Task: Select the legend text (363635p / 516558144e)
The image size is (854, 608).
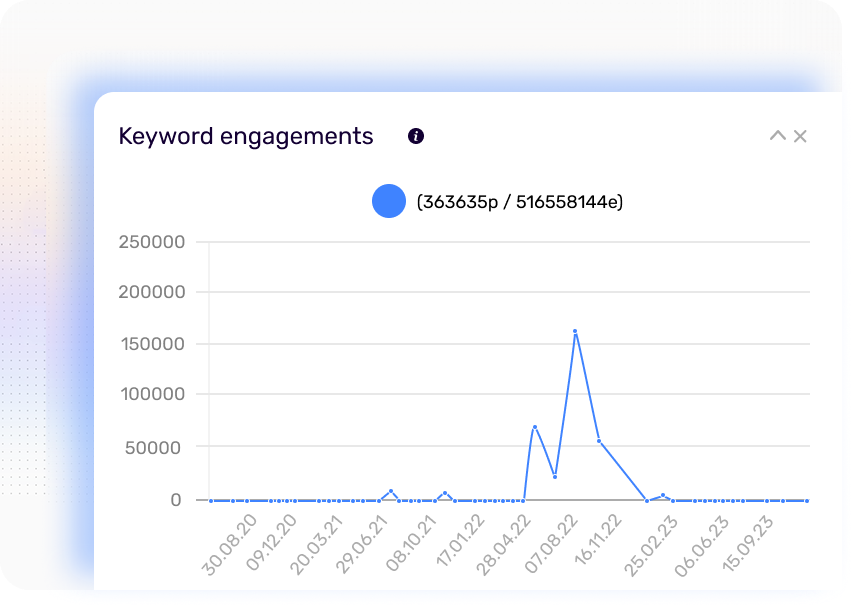Action: point(520,202)
